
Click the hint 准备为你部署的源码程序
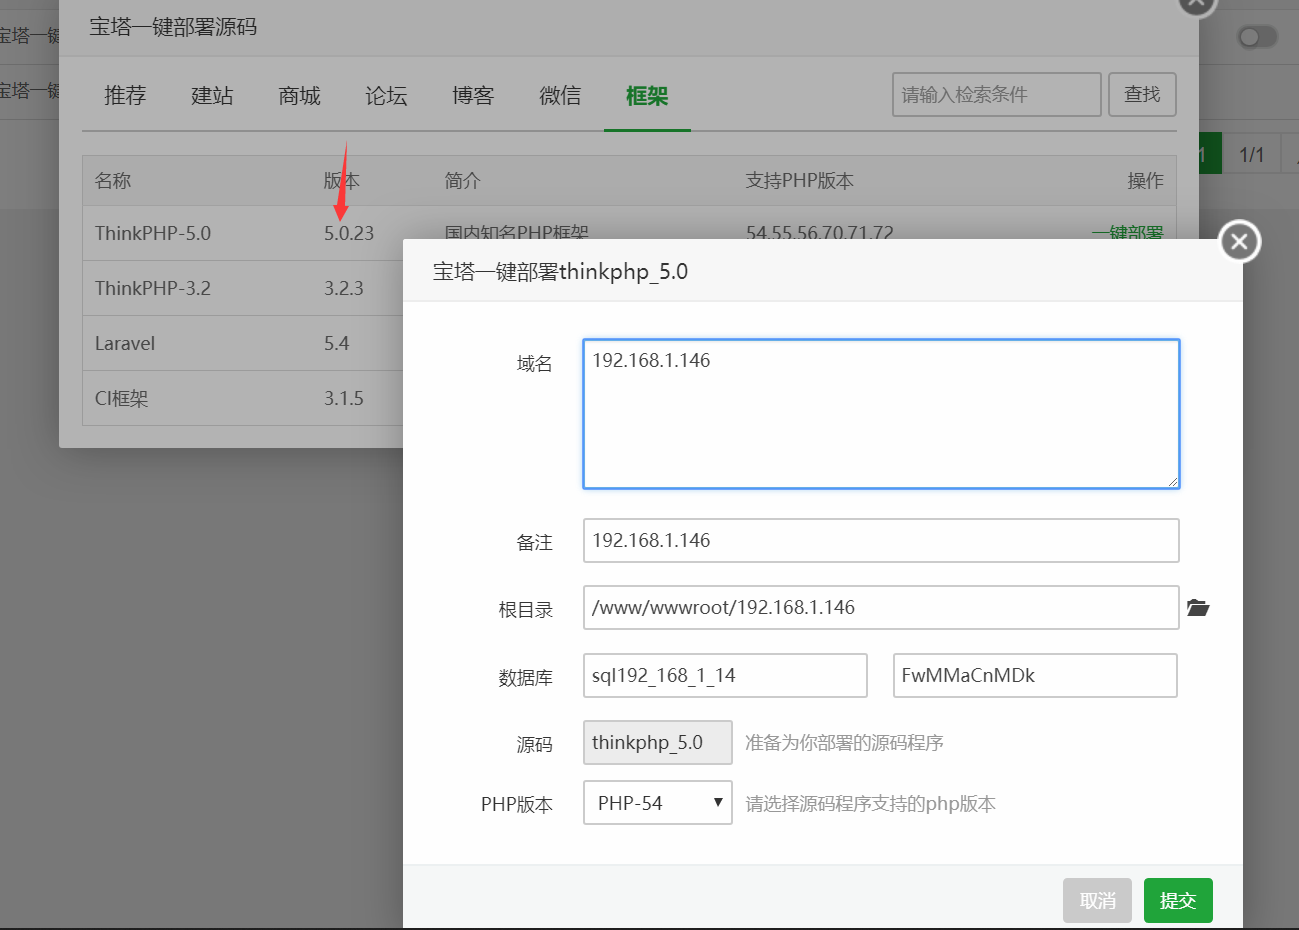[845, 742]
